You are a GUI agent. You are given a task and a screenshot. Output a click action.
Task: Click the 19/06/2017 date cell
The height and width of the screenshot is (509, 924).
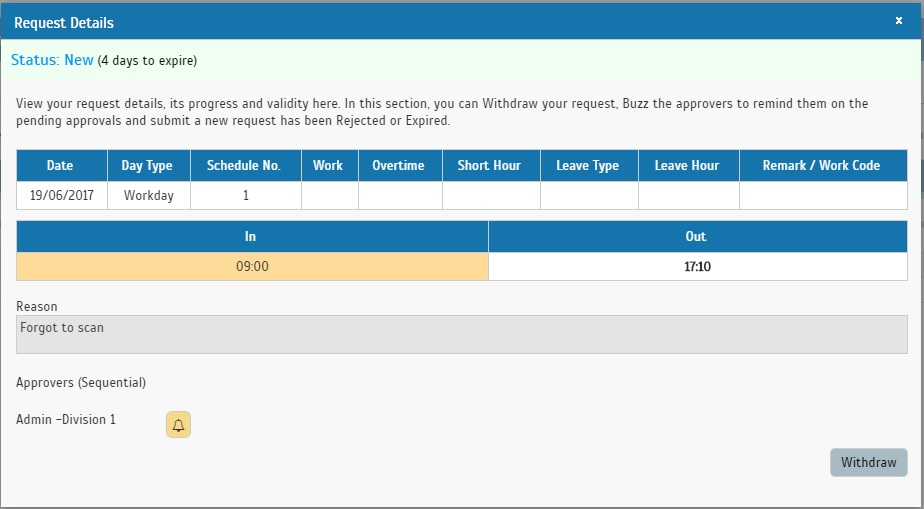click(x=62, y=196)
